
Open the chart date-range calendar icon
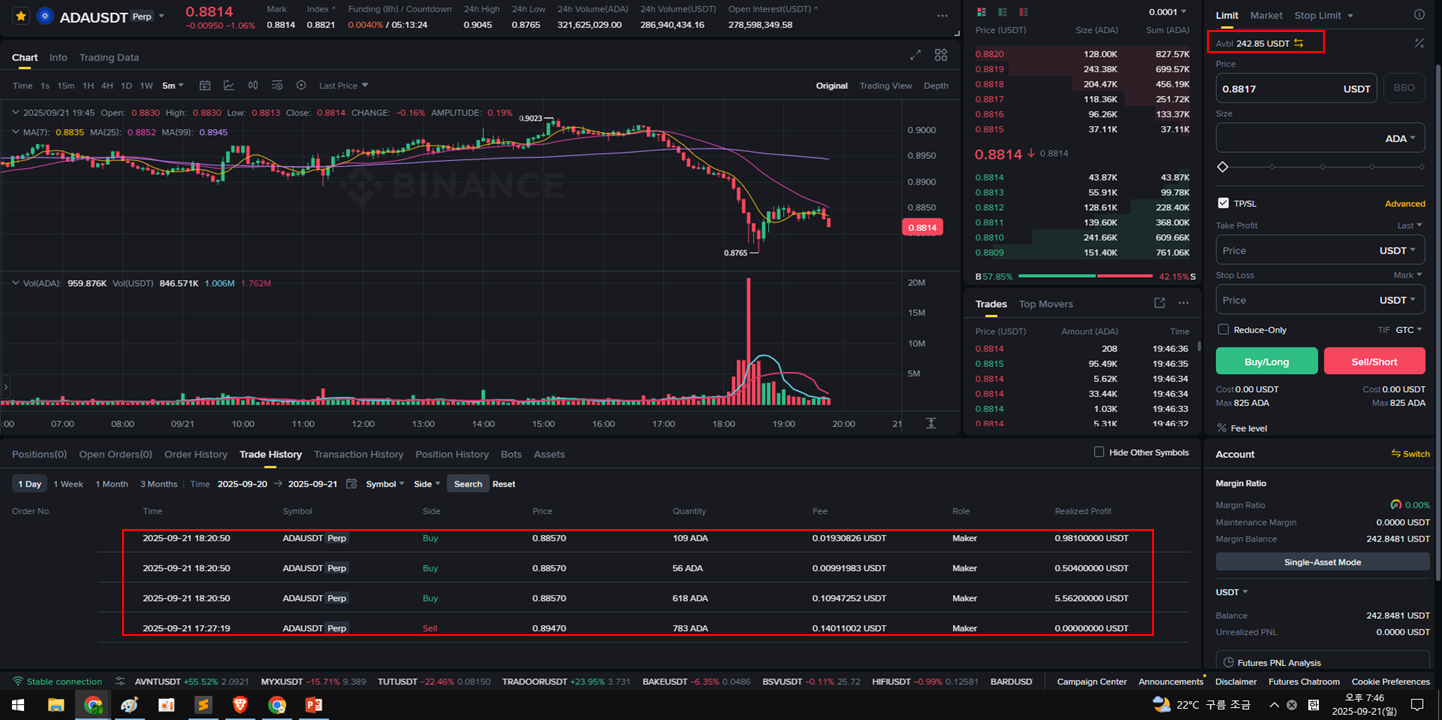coord(205,86)
